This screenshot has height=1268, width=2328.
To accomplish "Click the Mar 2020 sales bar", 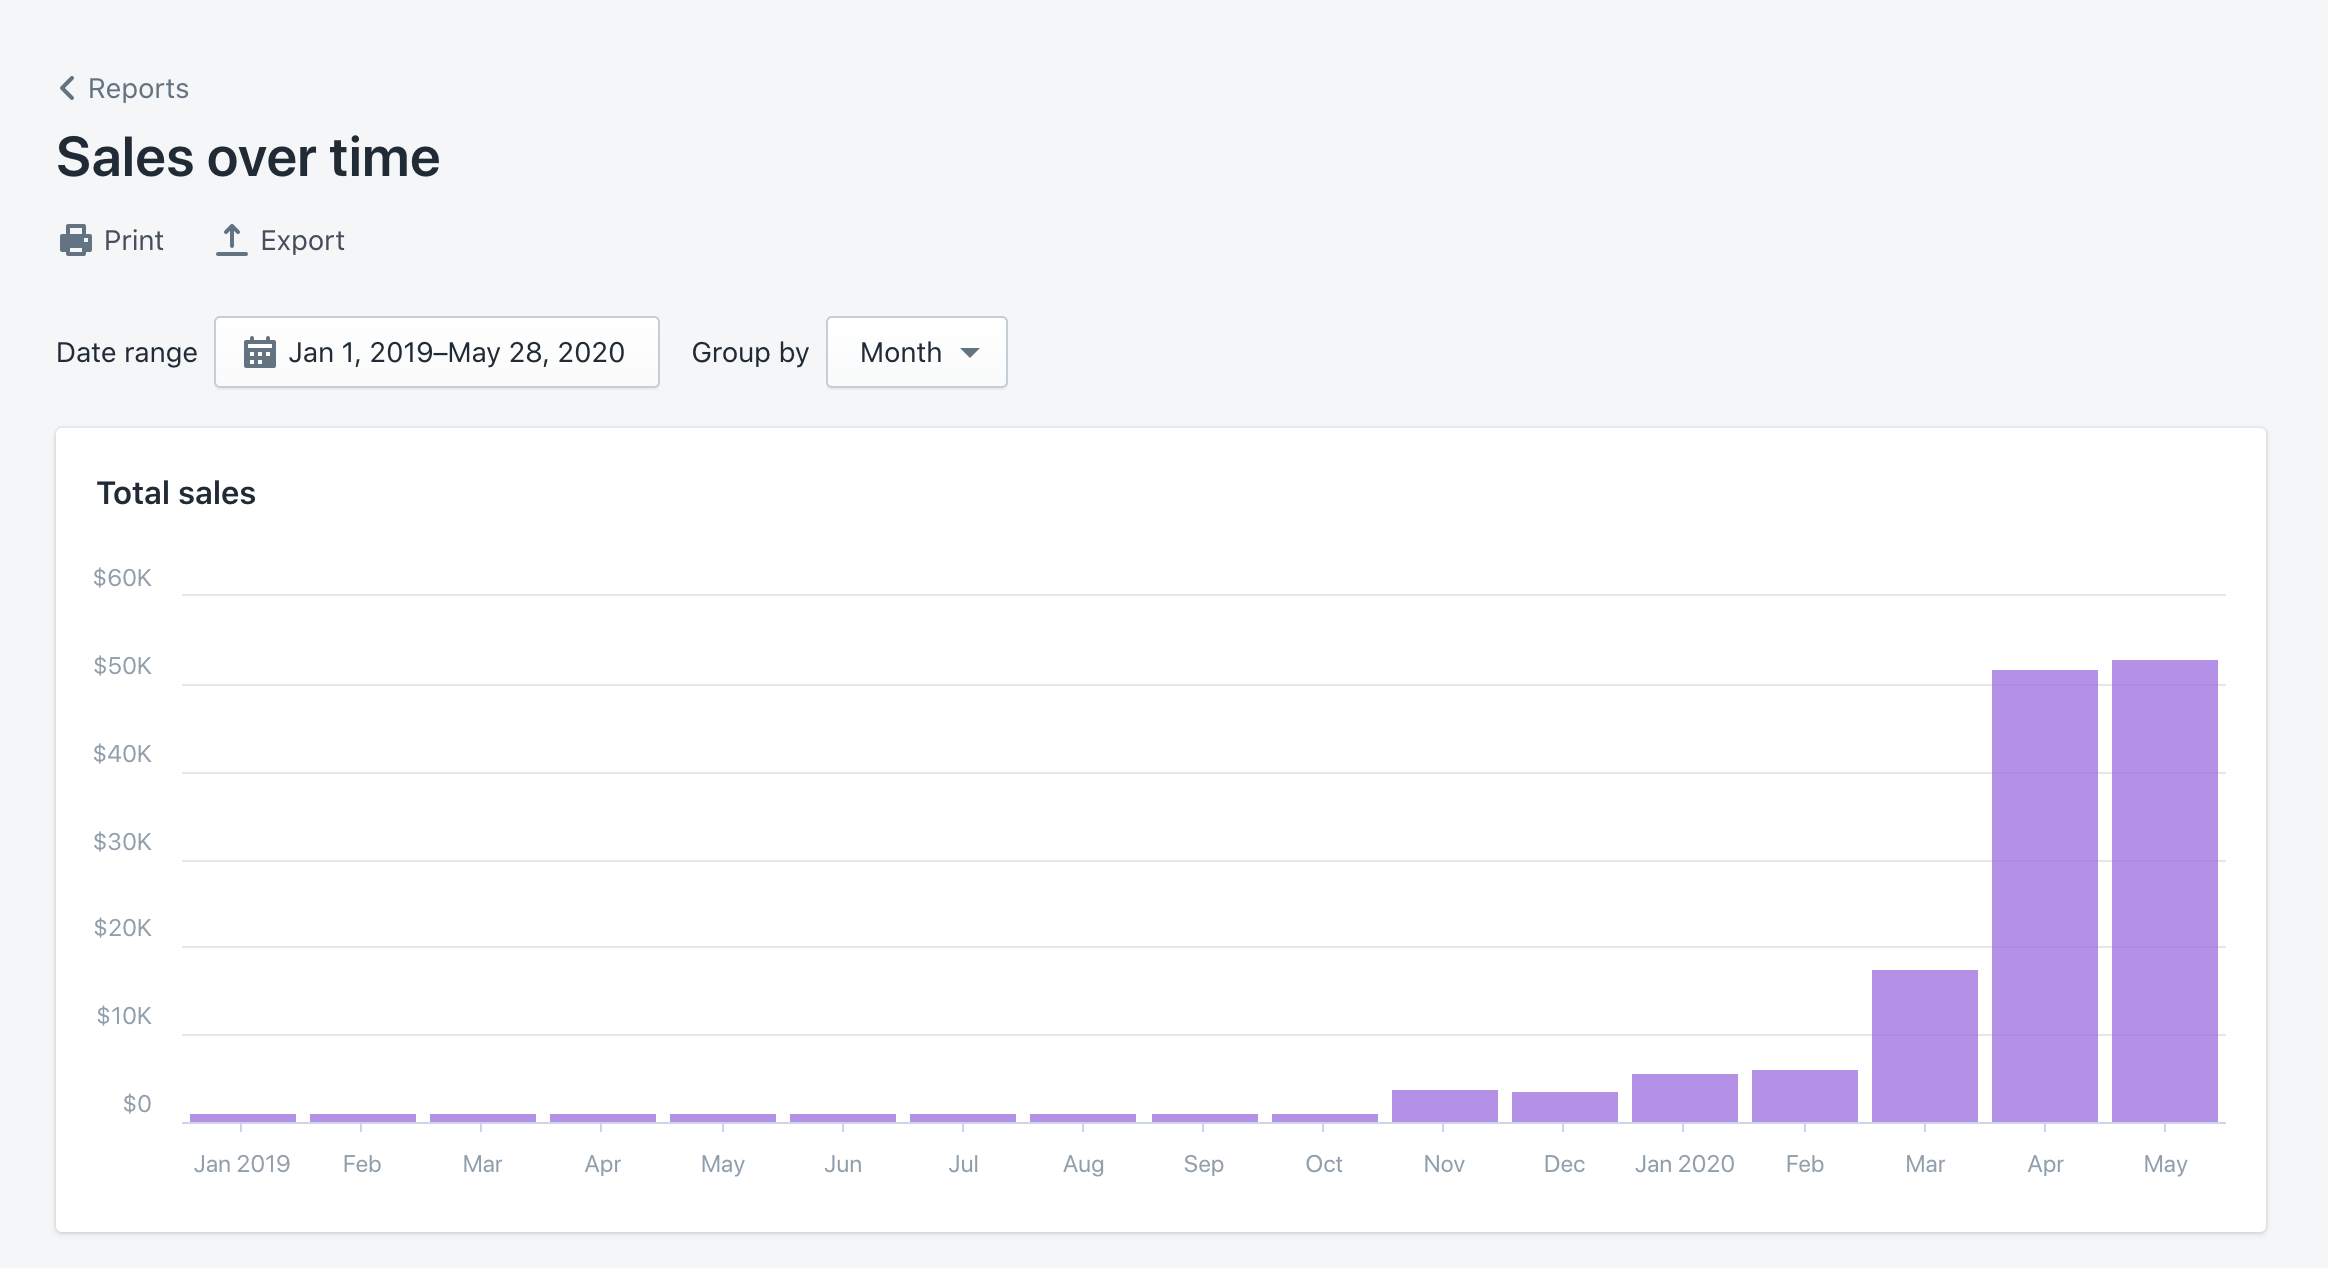I will (1924, 1045).
